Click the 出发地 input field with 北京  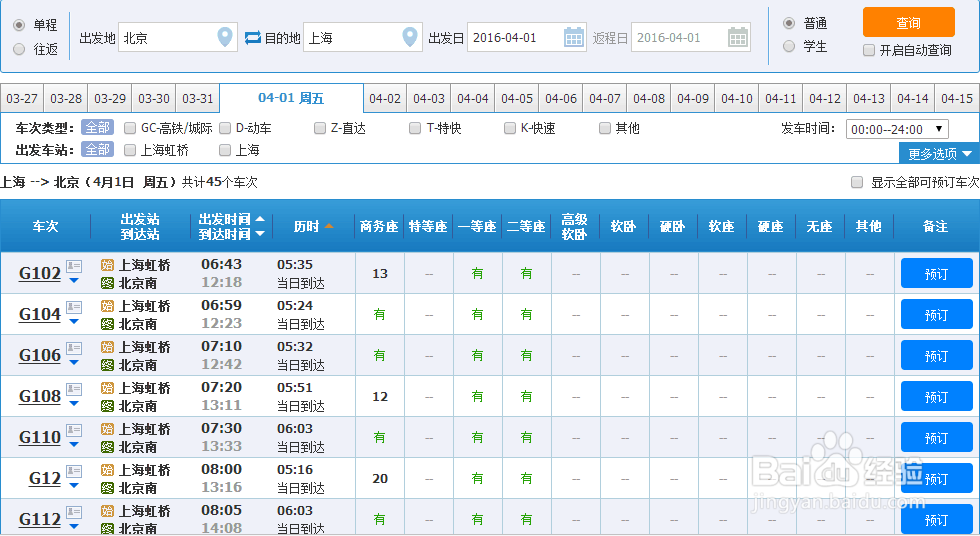click(x=178, y=37)
